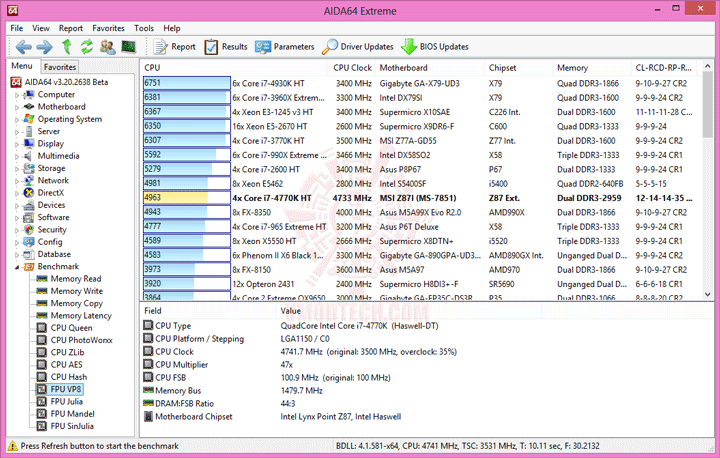Go back with the blue left arrow
720x458 pixels.
pyautogui.click(x=23, y=47)
